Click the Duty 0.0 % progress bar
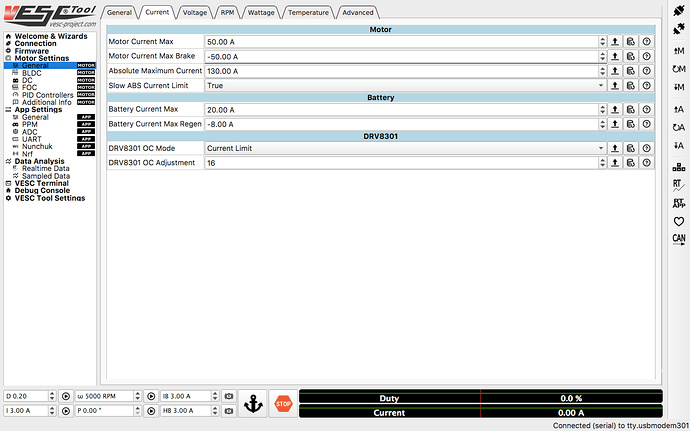The image size is (690, 431). (x=480, y=397)
